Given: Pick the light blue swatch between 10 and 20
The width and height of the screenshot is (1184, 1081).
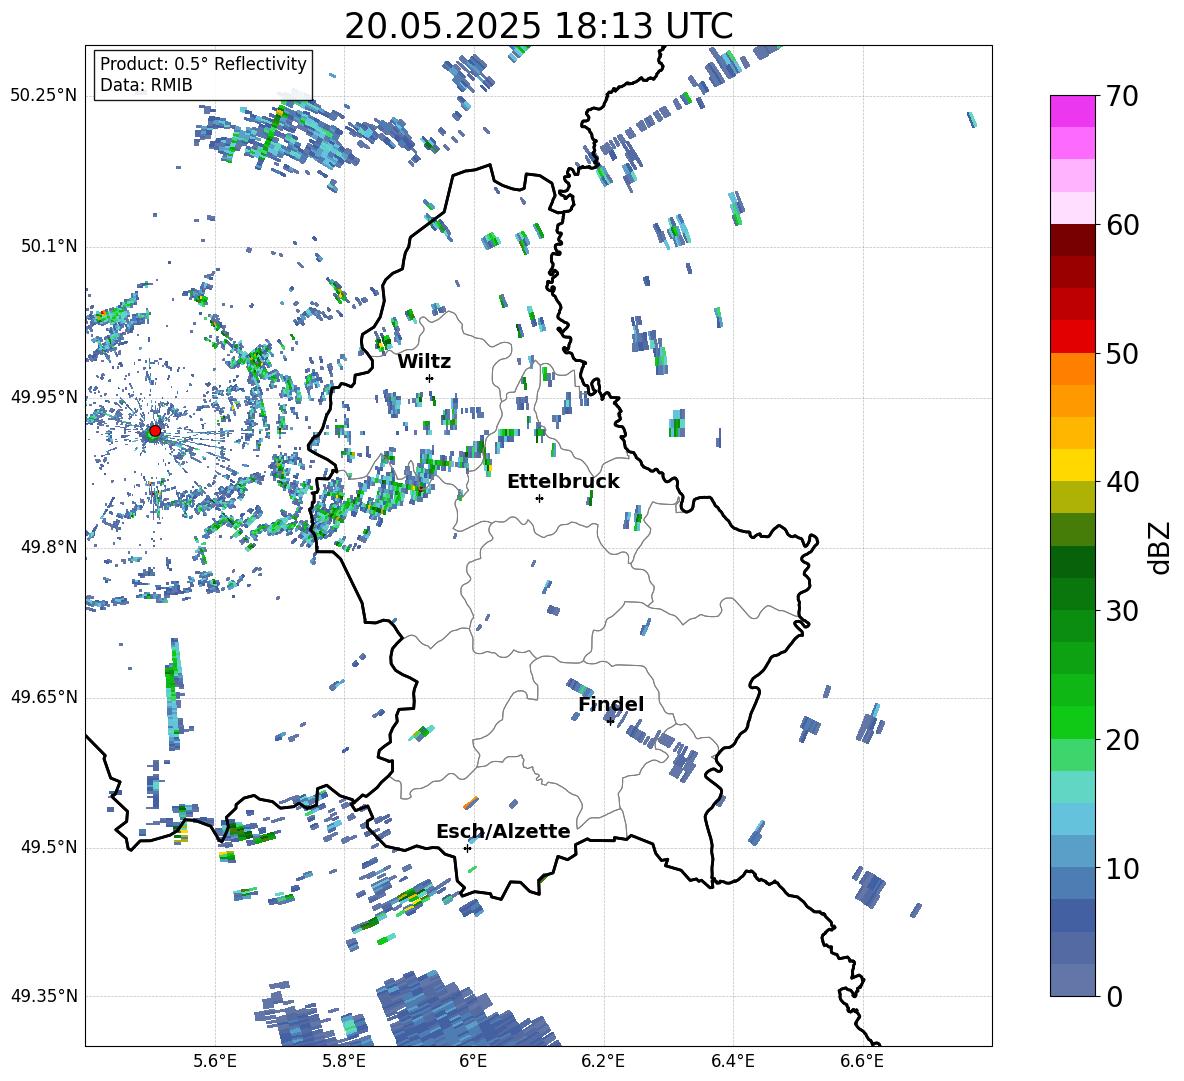Looking at the screenshot, I should point(1073,819).
